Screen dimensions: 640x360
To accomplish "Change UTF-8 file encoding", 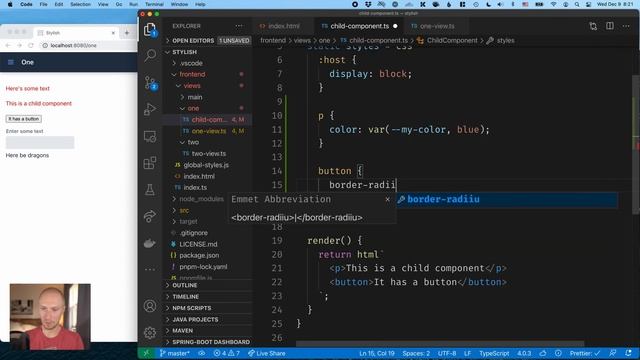I will (x=447, y=353).
